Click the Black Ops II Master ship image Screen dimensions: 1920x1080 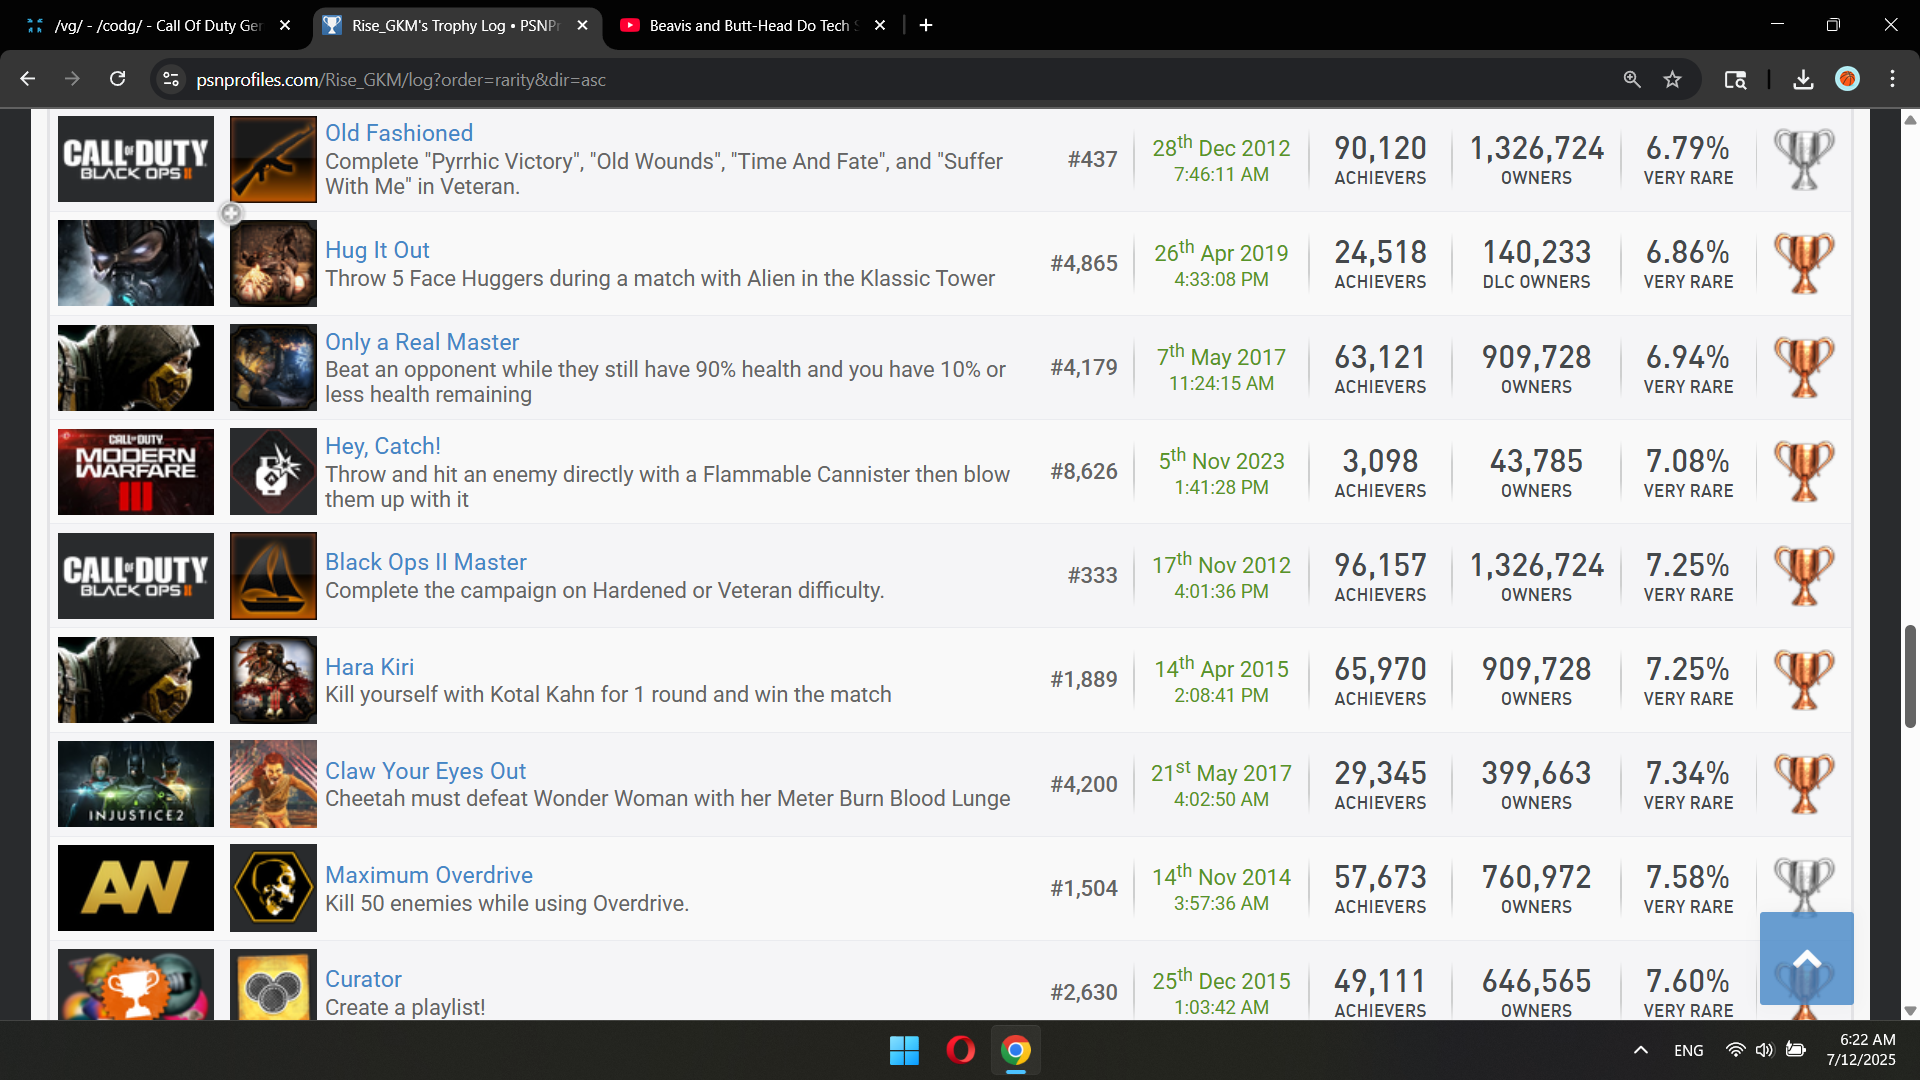pos(273,575)
